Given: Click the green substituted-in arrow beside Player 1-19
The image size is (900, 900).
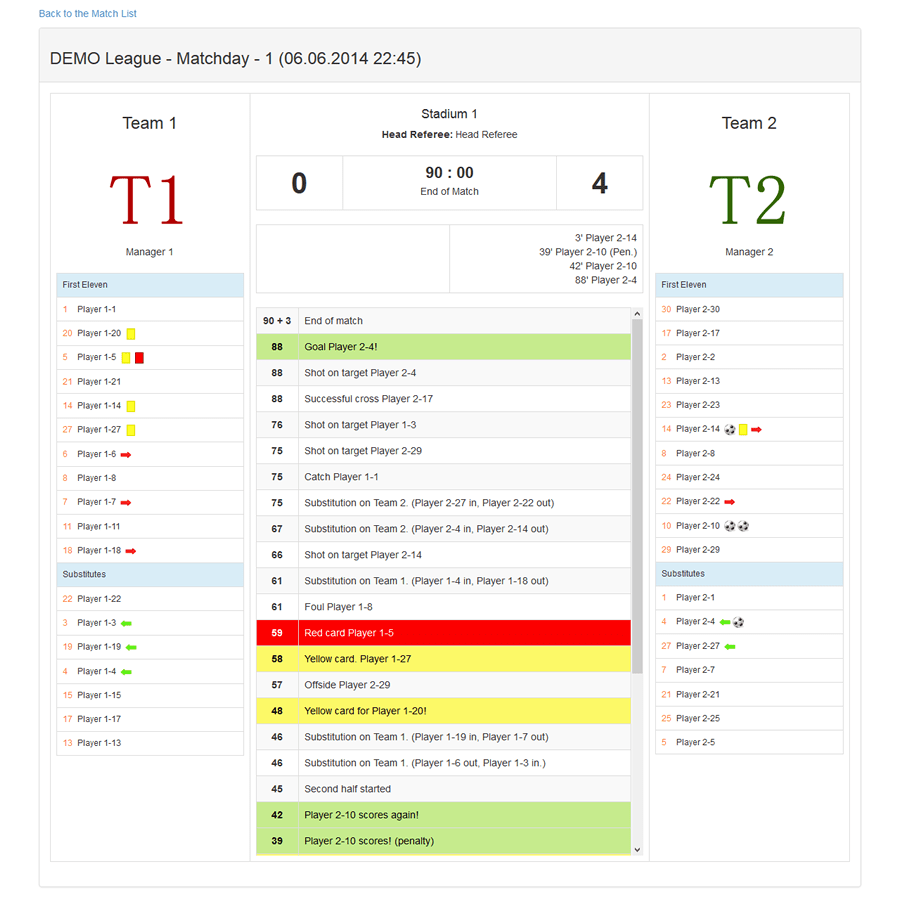Looking at the screenshot, I should 131,647.
